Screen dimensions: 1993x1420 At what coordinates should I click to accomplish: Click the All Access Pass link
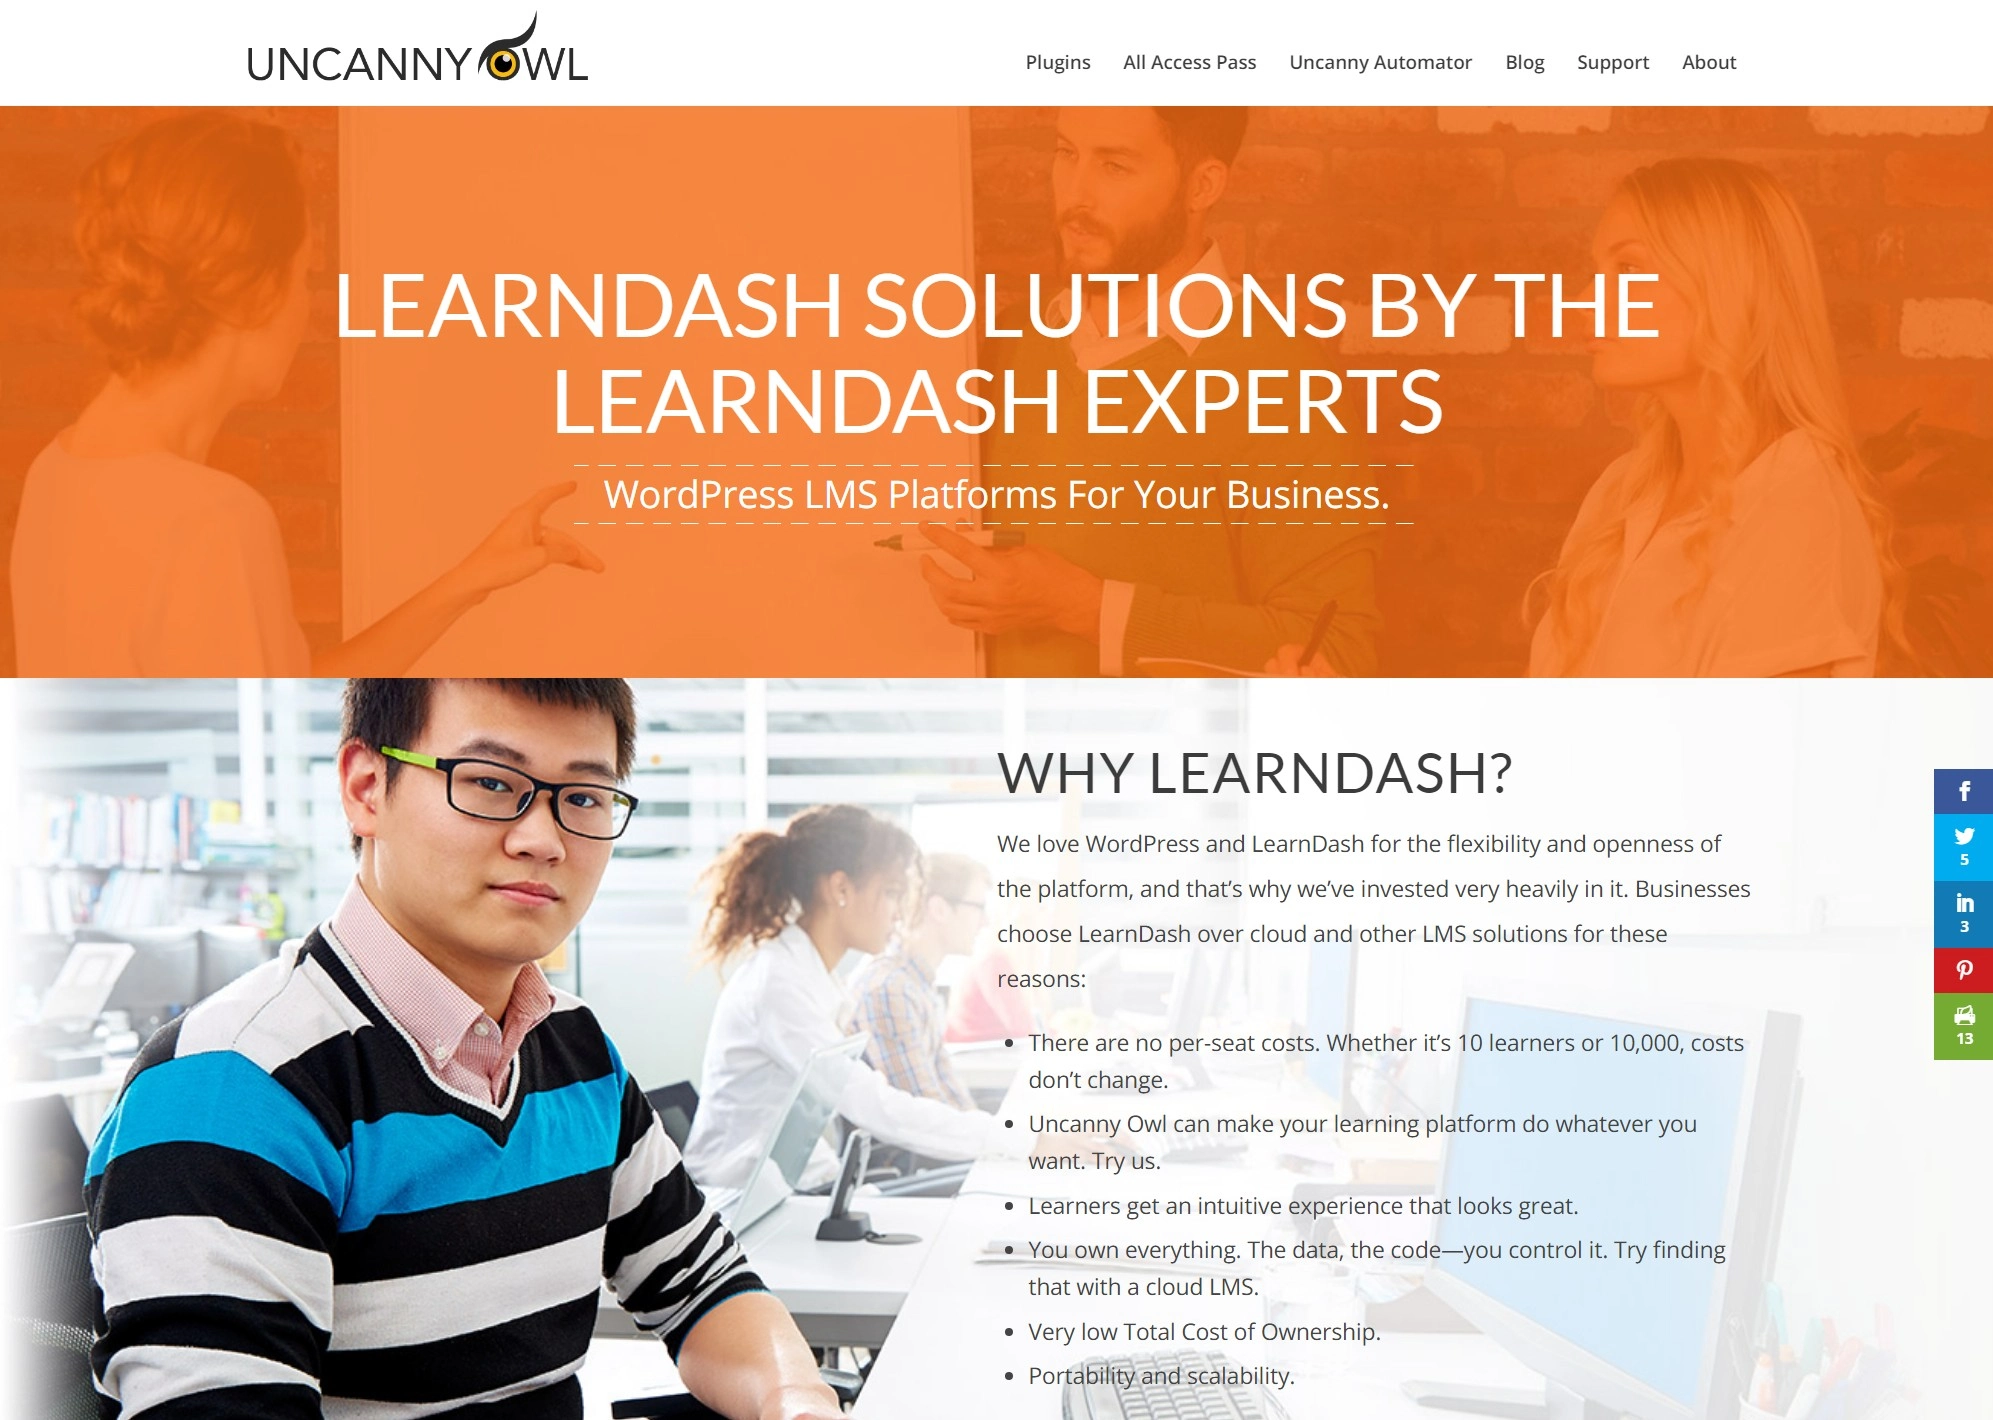point(1192,61)
